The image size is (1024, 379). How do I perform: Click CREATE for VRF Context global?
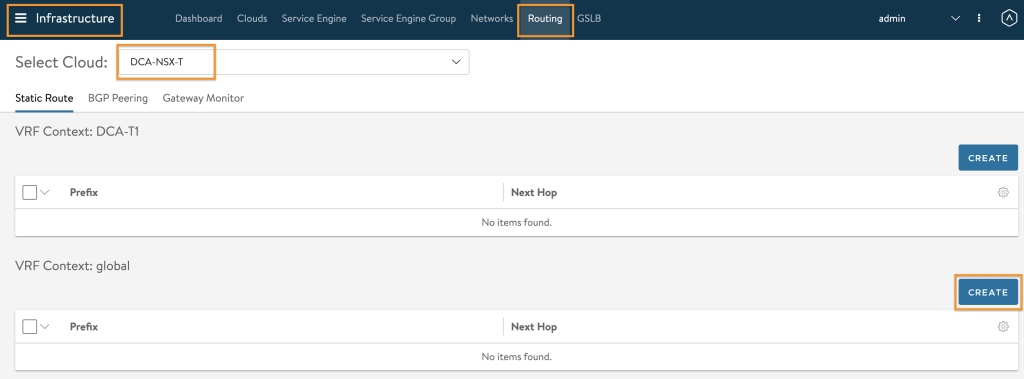click(x=988, y=292)
